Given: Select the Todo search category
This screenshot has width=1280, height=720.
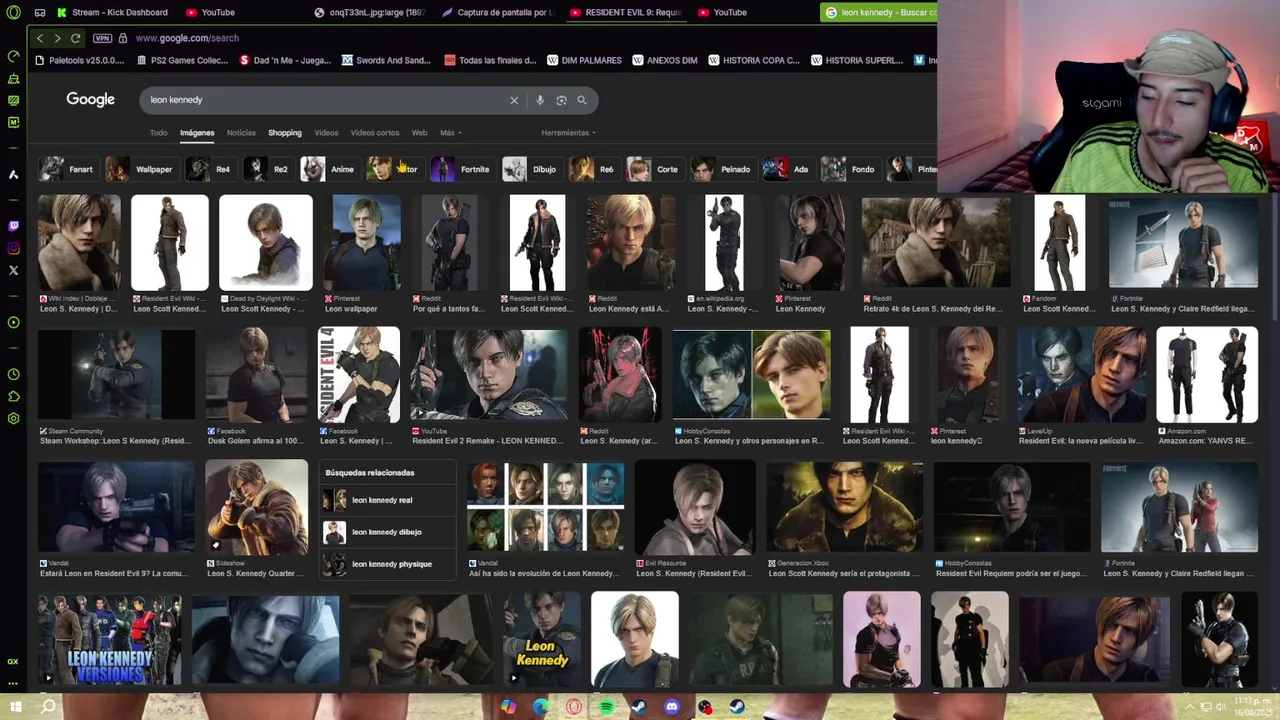Looking at the screenshot, I should 159,132.
